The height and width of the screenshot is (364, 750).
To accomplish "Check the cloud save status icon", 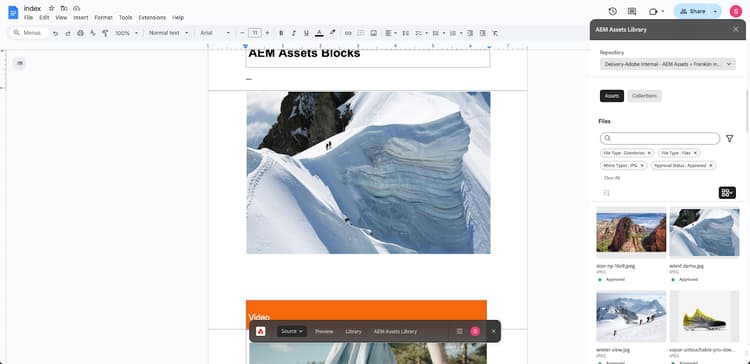I will tap(77, 8).
